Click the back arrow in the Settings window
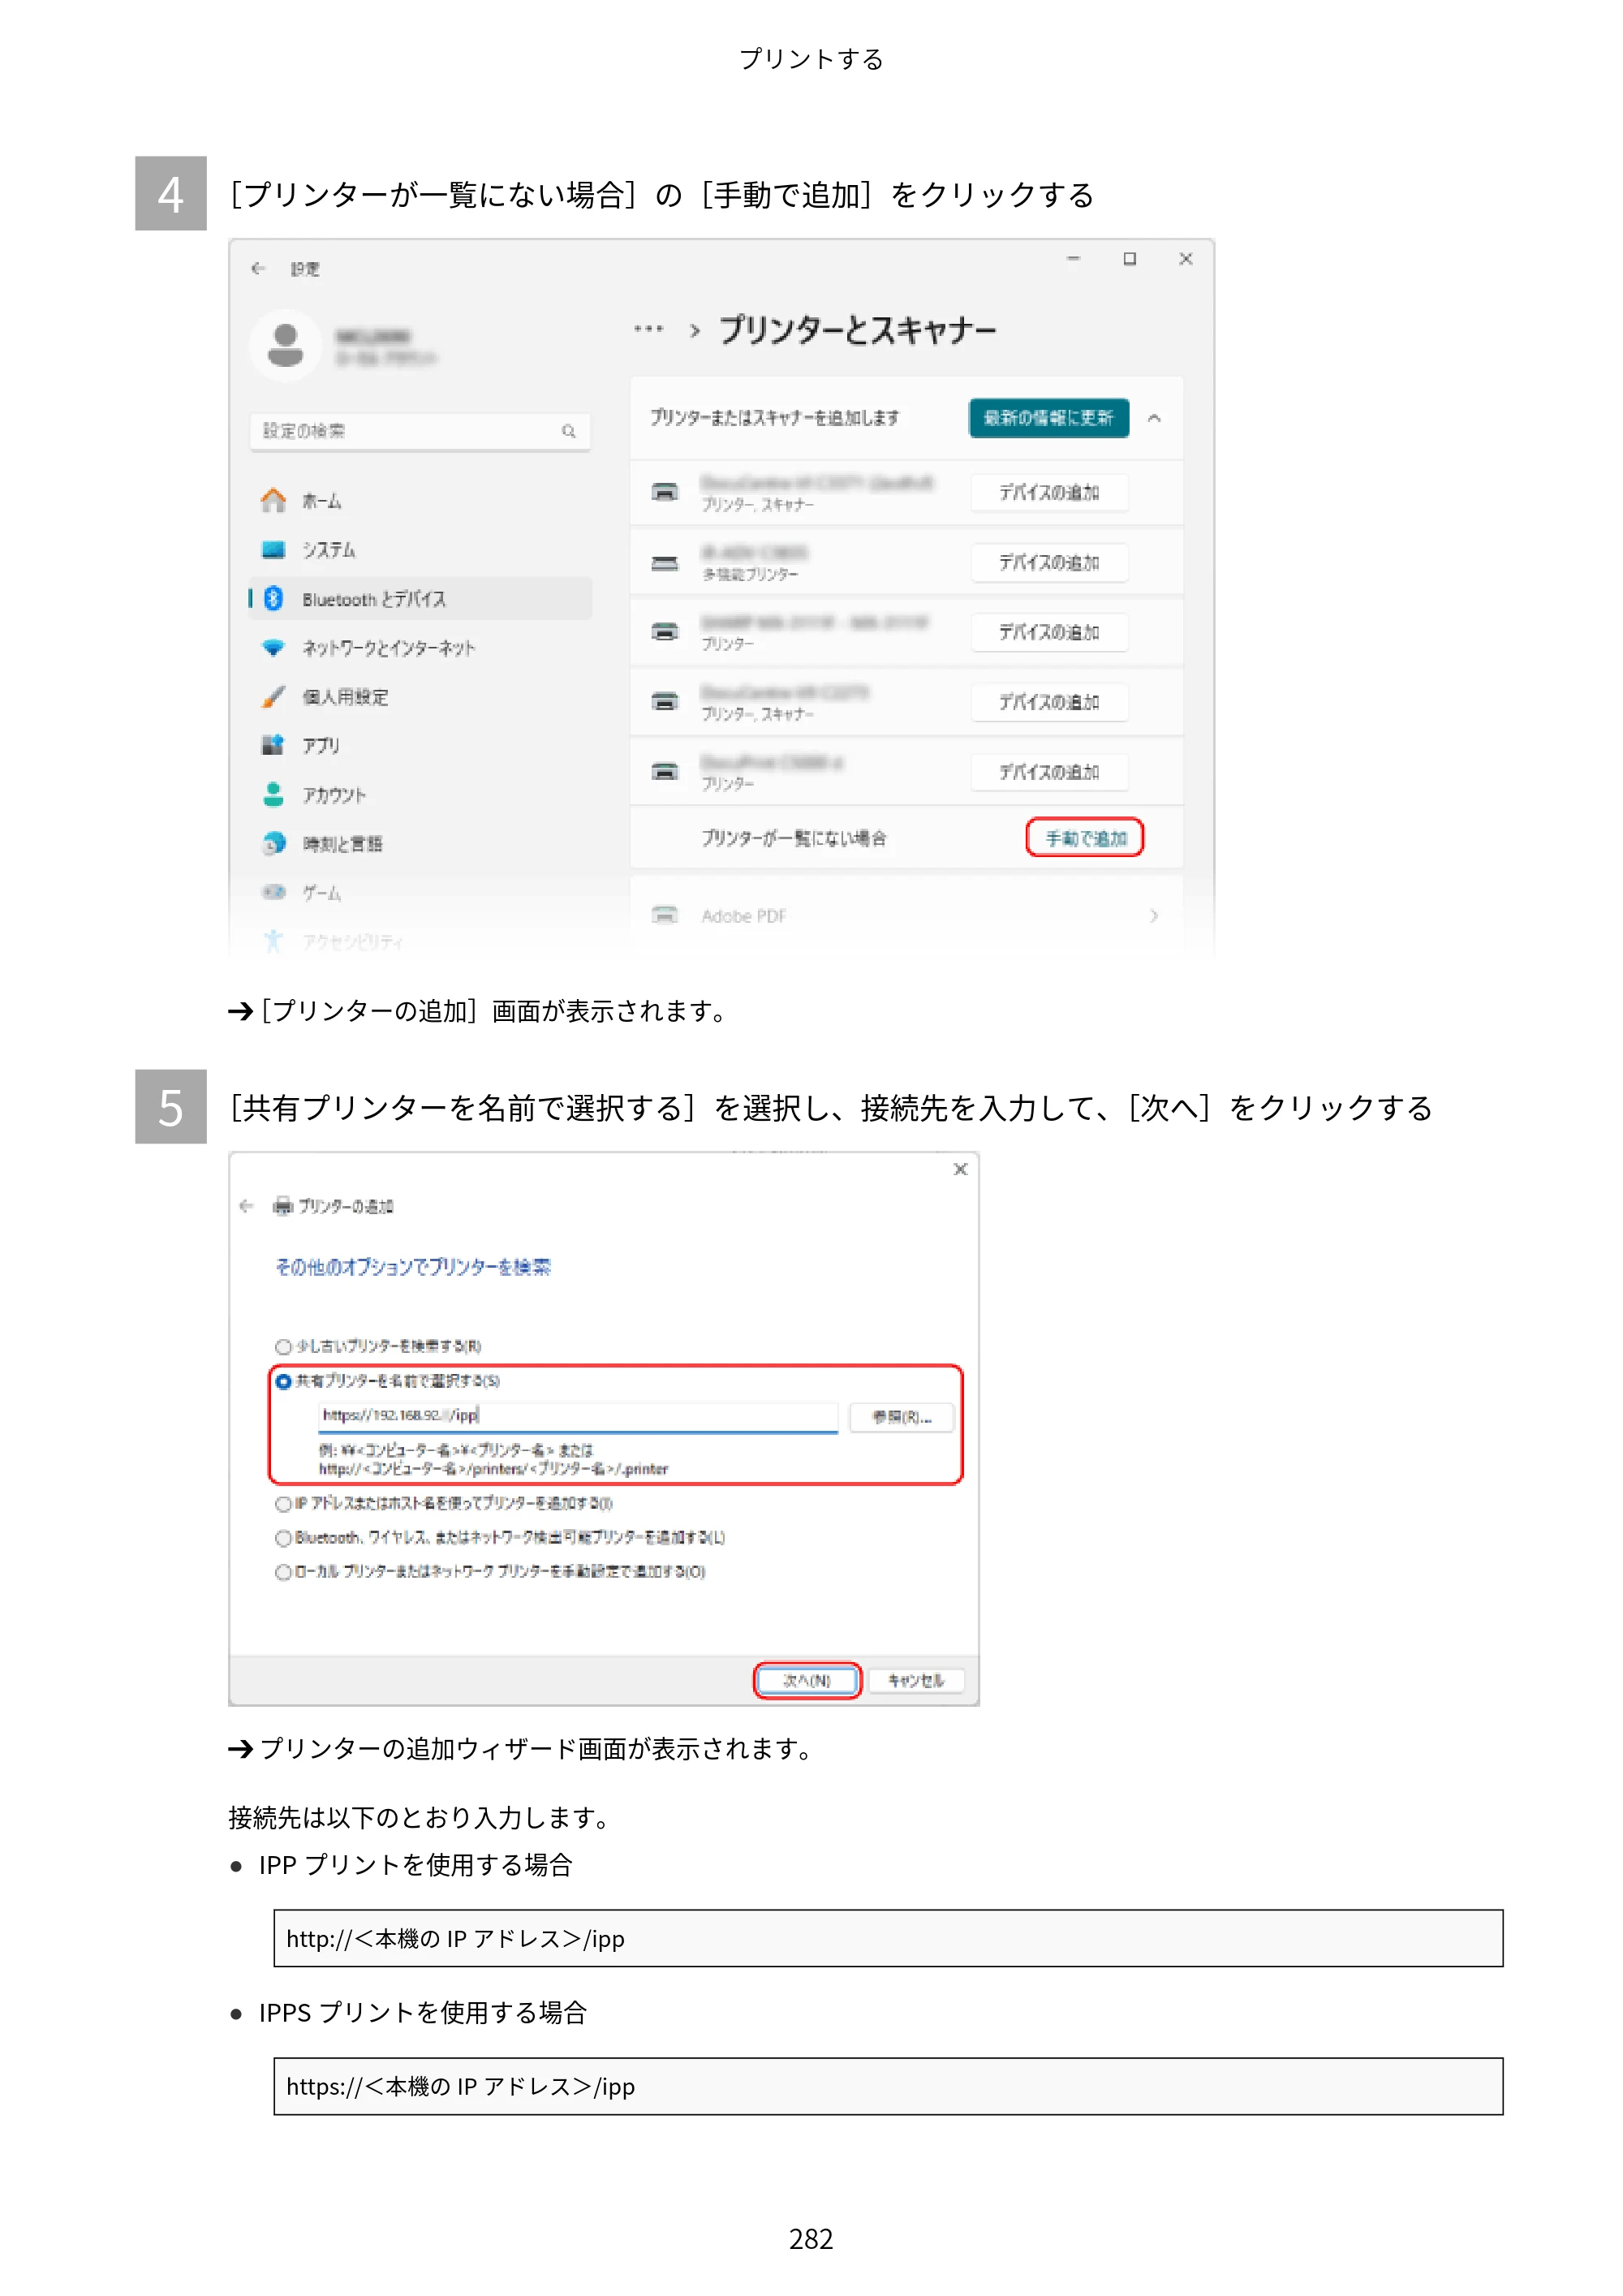 click(258, 268)
